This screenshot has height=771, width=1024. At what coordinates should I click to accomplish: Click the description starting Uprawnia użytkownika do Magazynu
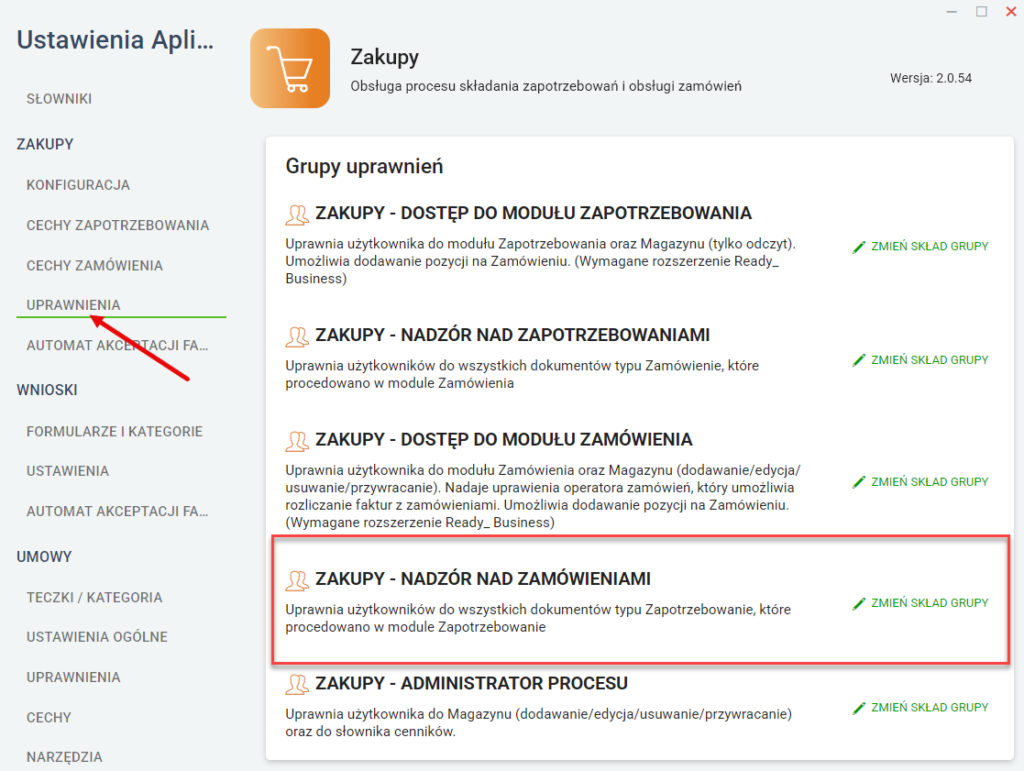pos(539,723)
